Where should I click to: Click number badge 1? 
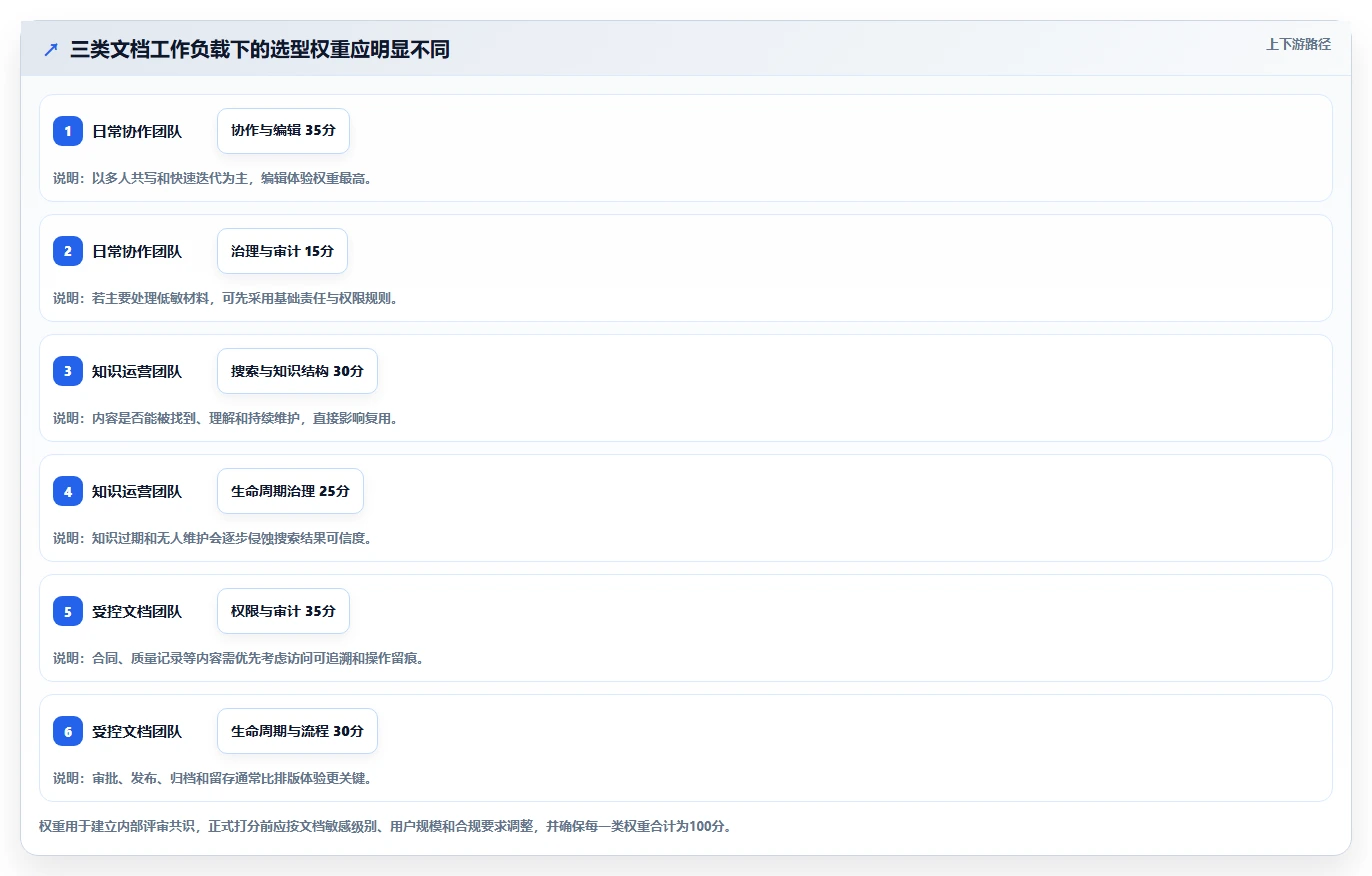pyautogui.click(x=68, y=131)
